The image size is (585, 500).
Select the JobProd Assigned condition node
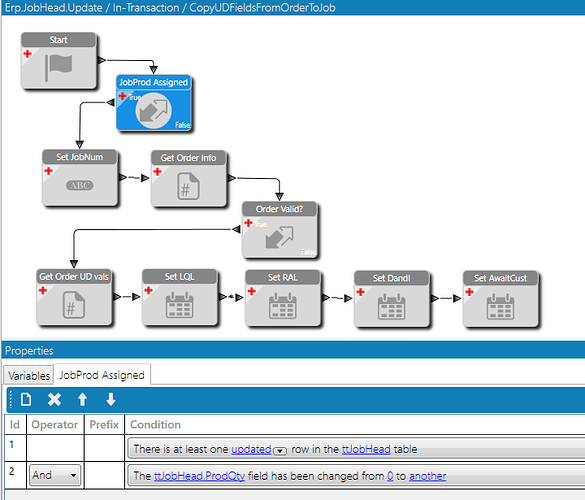point(154,103)
